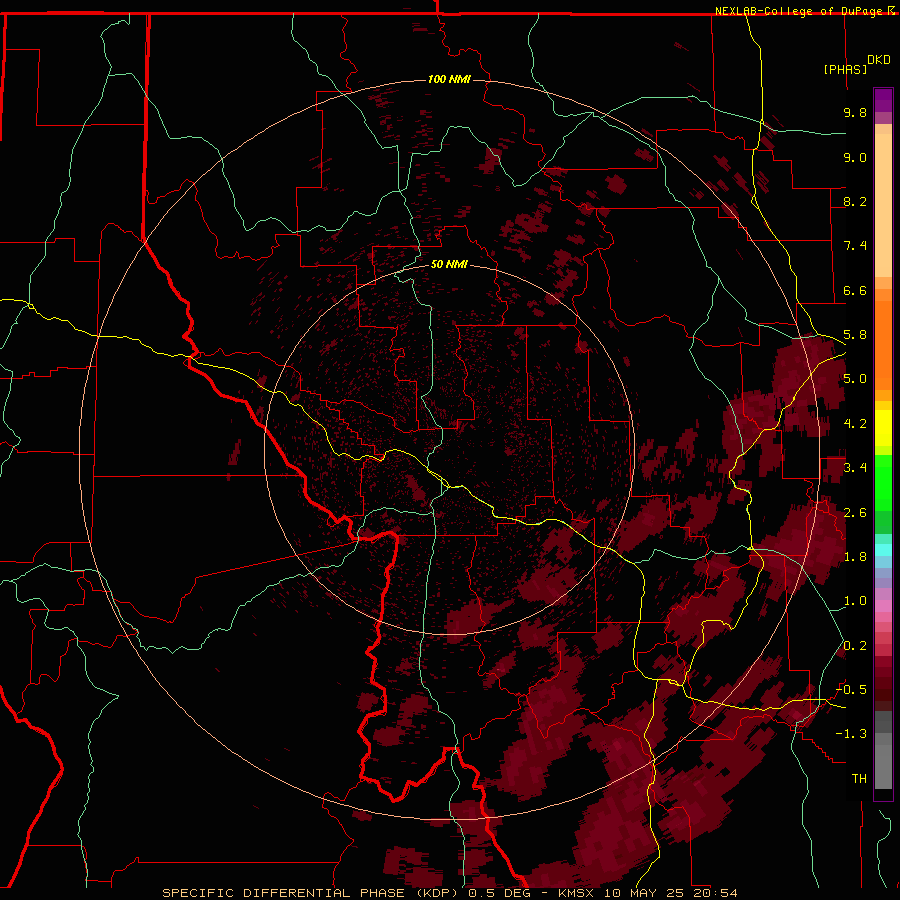The image size is (900, 900).
Task: Click the 50 NMI range ring label
Action: pos(449,264)
